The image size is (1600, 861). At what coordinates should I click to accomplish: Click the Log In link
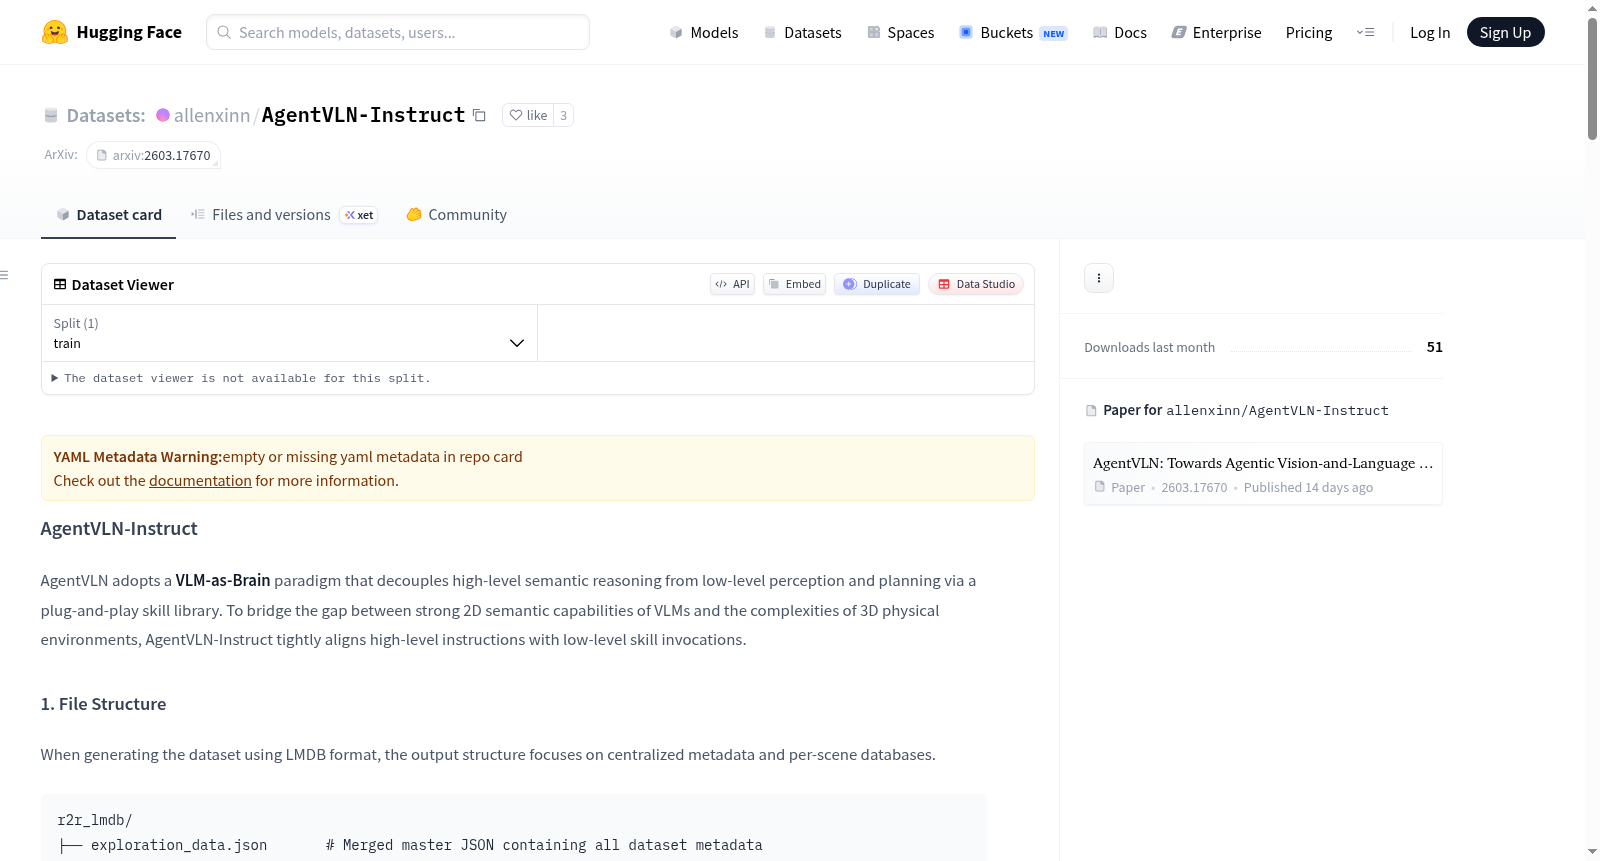(1430, 32)
